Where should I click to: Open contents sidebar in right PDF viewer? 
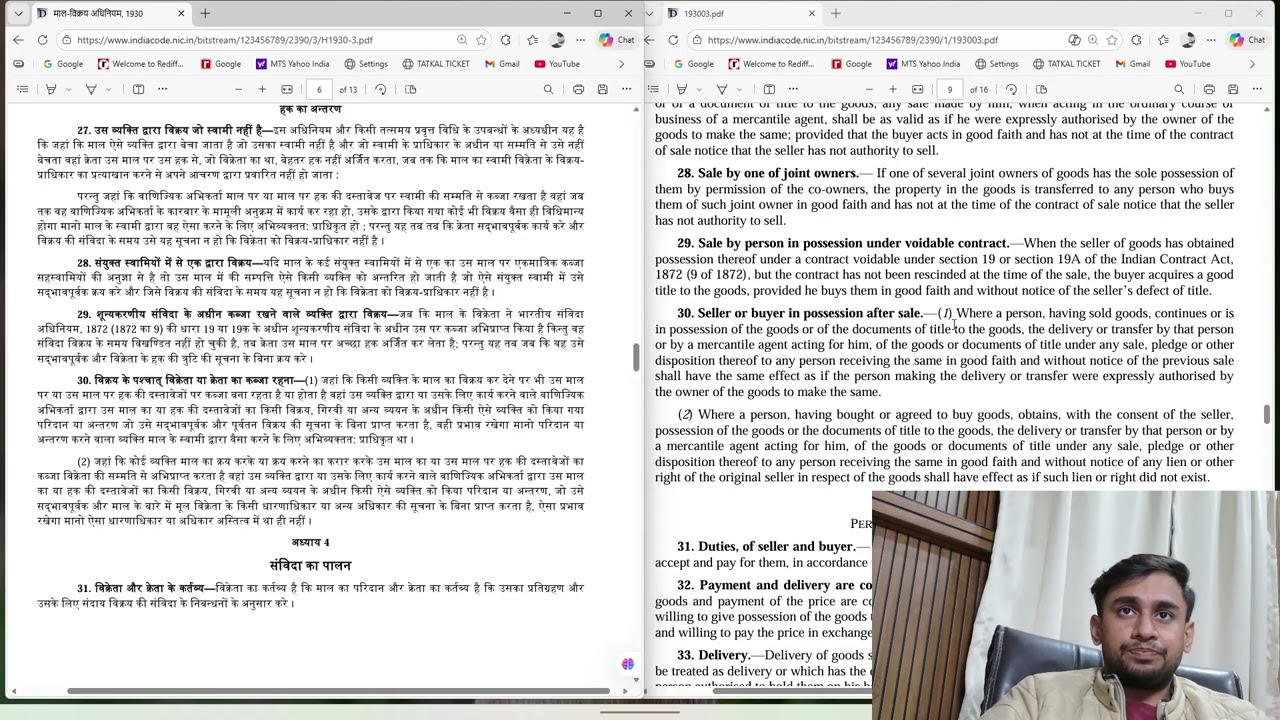[653, 89]
